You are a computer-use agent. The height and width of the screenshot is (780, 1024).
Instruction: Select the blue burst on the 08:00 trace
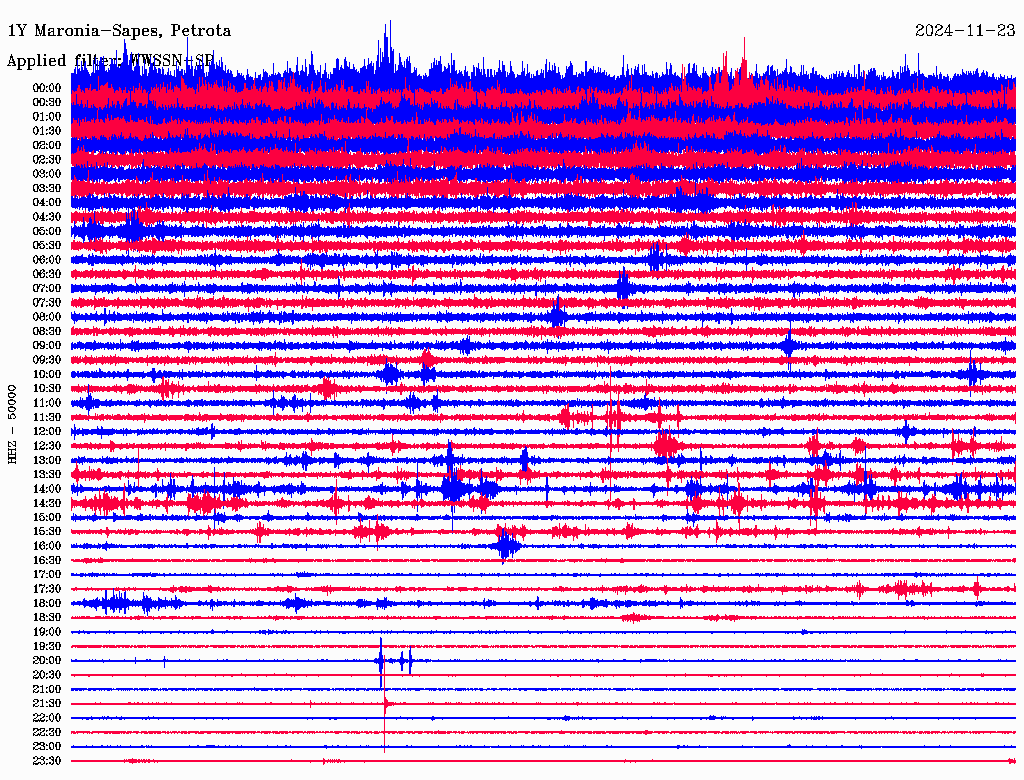(558, 316)
